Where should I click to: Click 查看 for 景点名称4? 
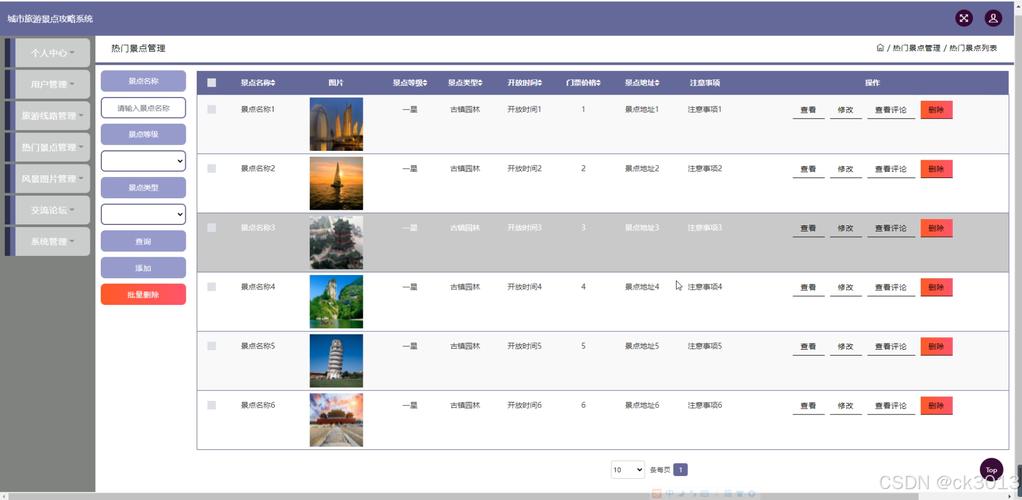[x=808, y=287]
